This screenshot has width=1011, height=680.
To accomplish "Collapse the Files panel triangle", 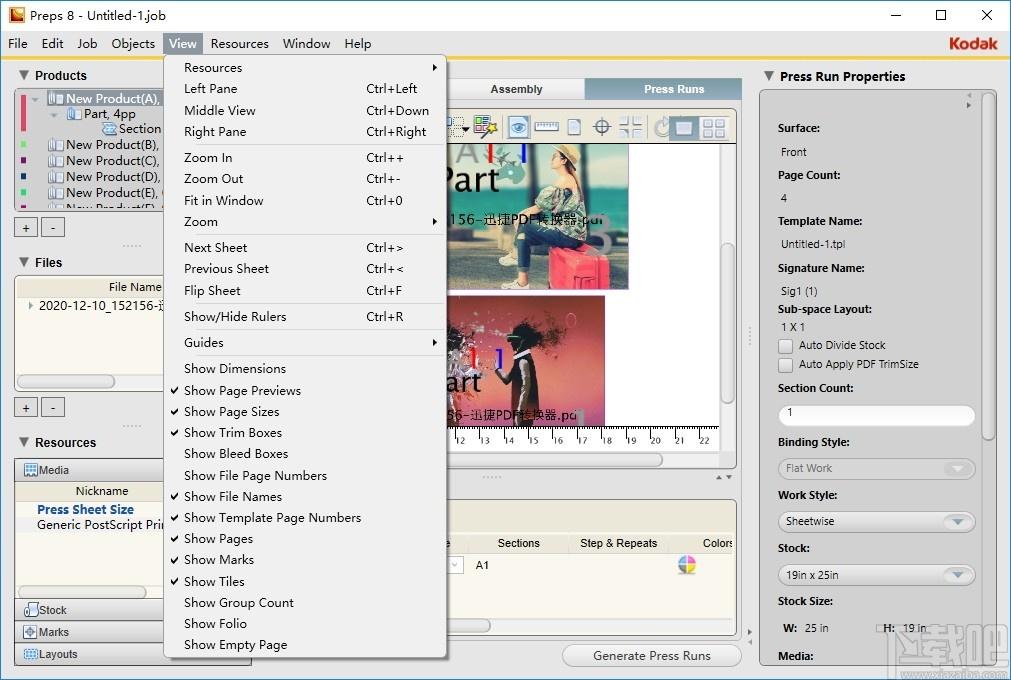I will pos(24,262).
